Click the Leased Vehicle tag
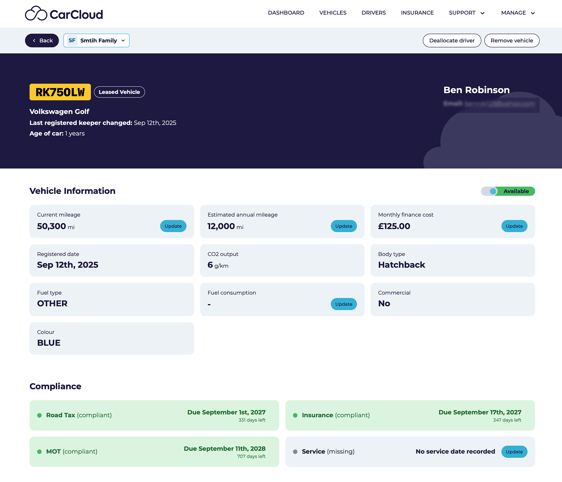 119,92
